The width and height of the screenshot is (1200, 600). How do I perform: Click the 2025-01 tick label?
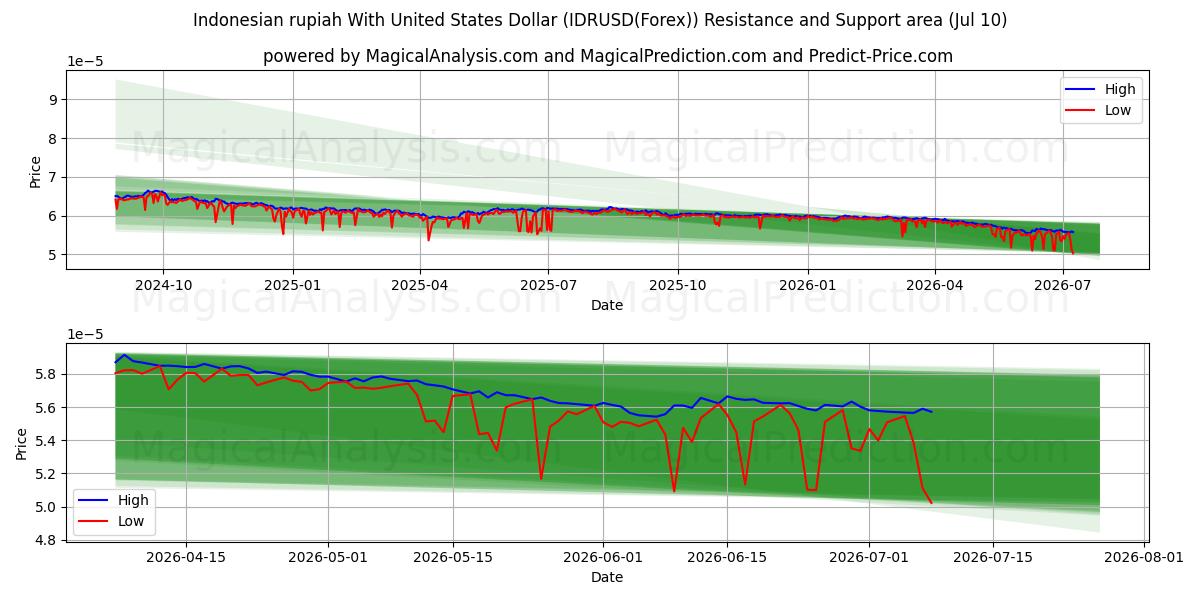point(293,285)
